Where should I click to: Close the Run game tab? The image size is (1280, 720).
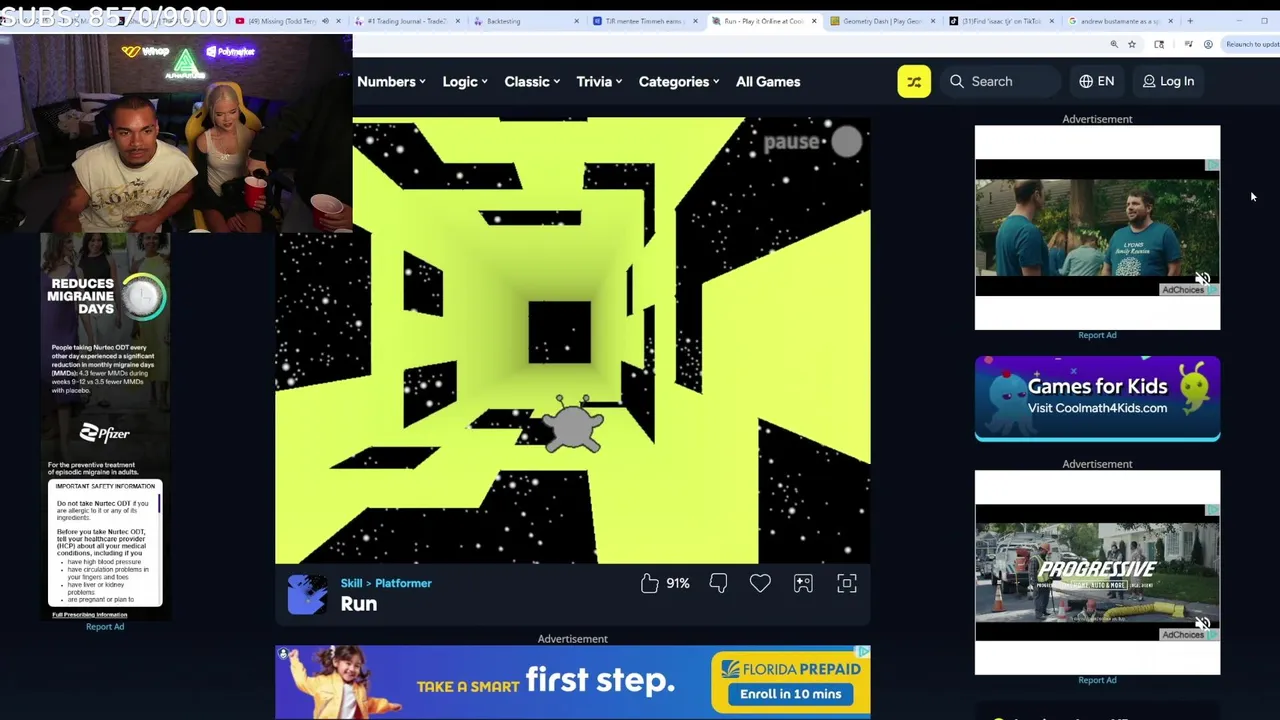[x=814, y=21]
